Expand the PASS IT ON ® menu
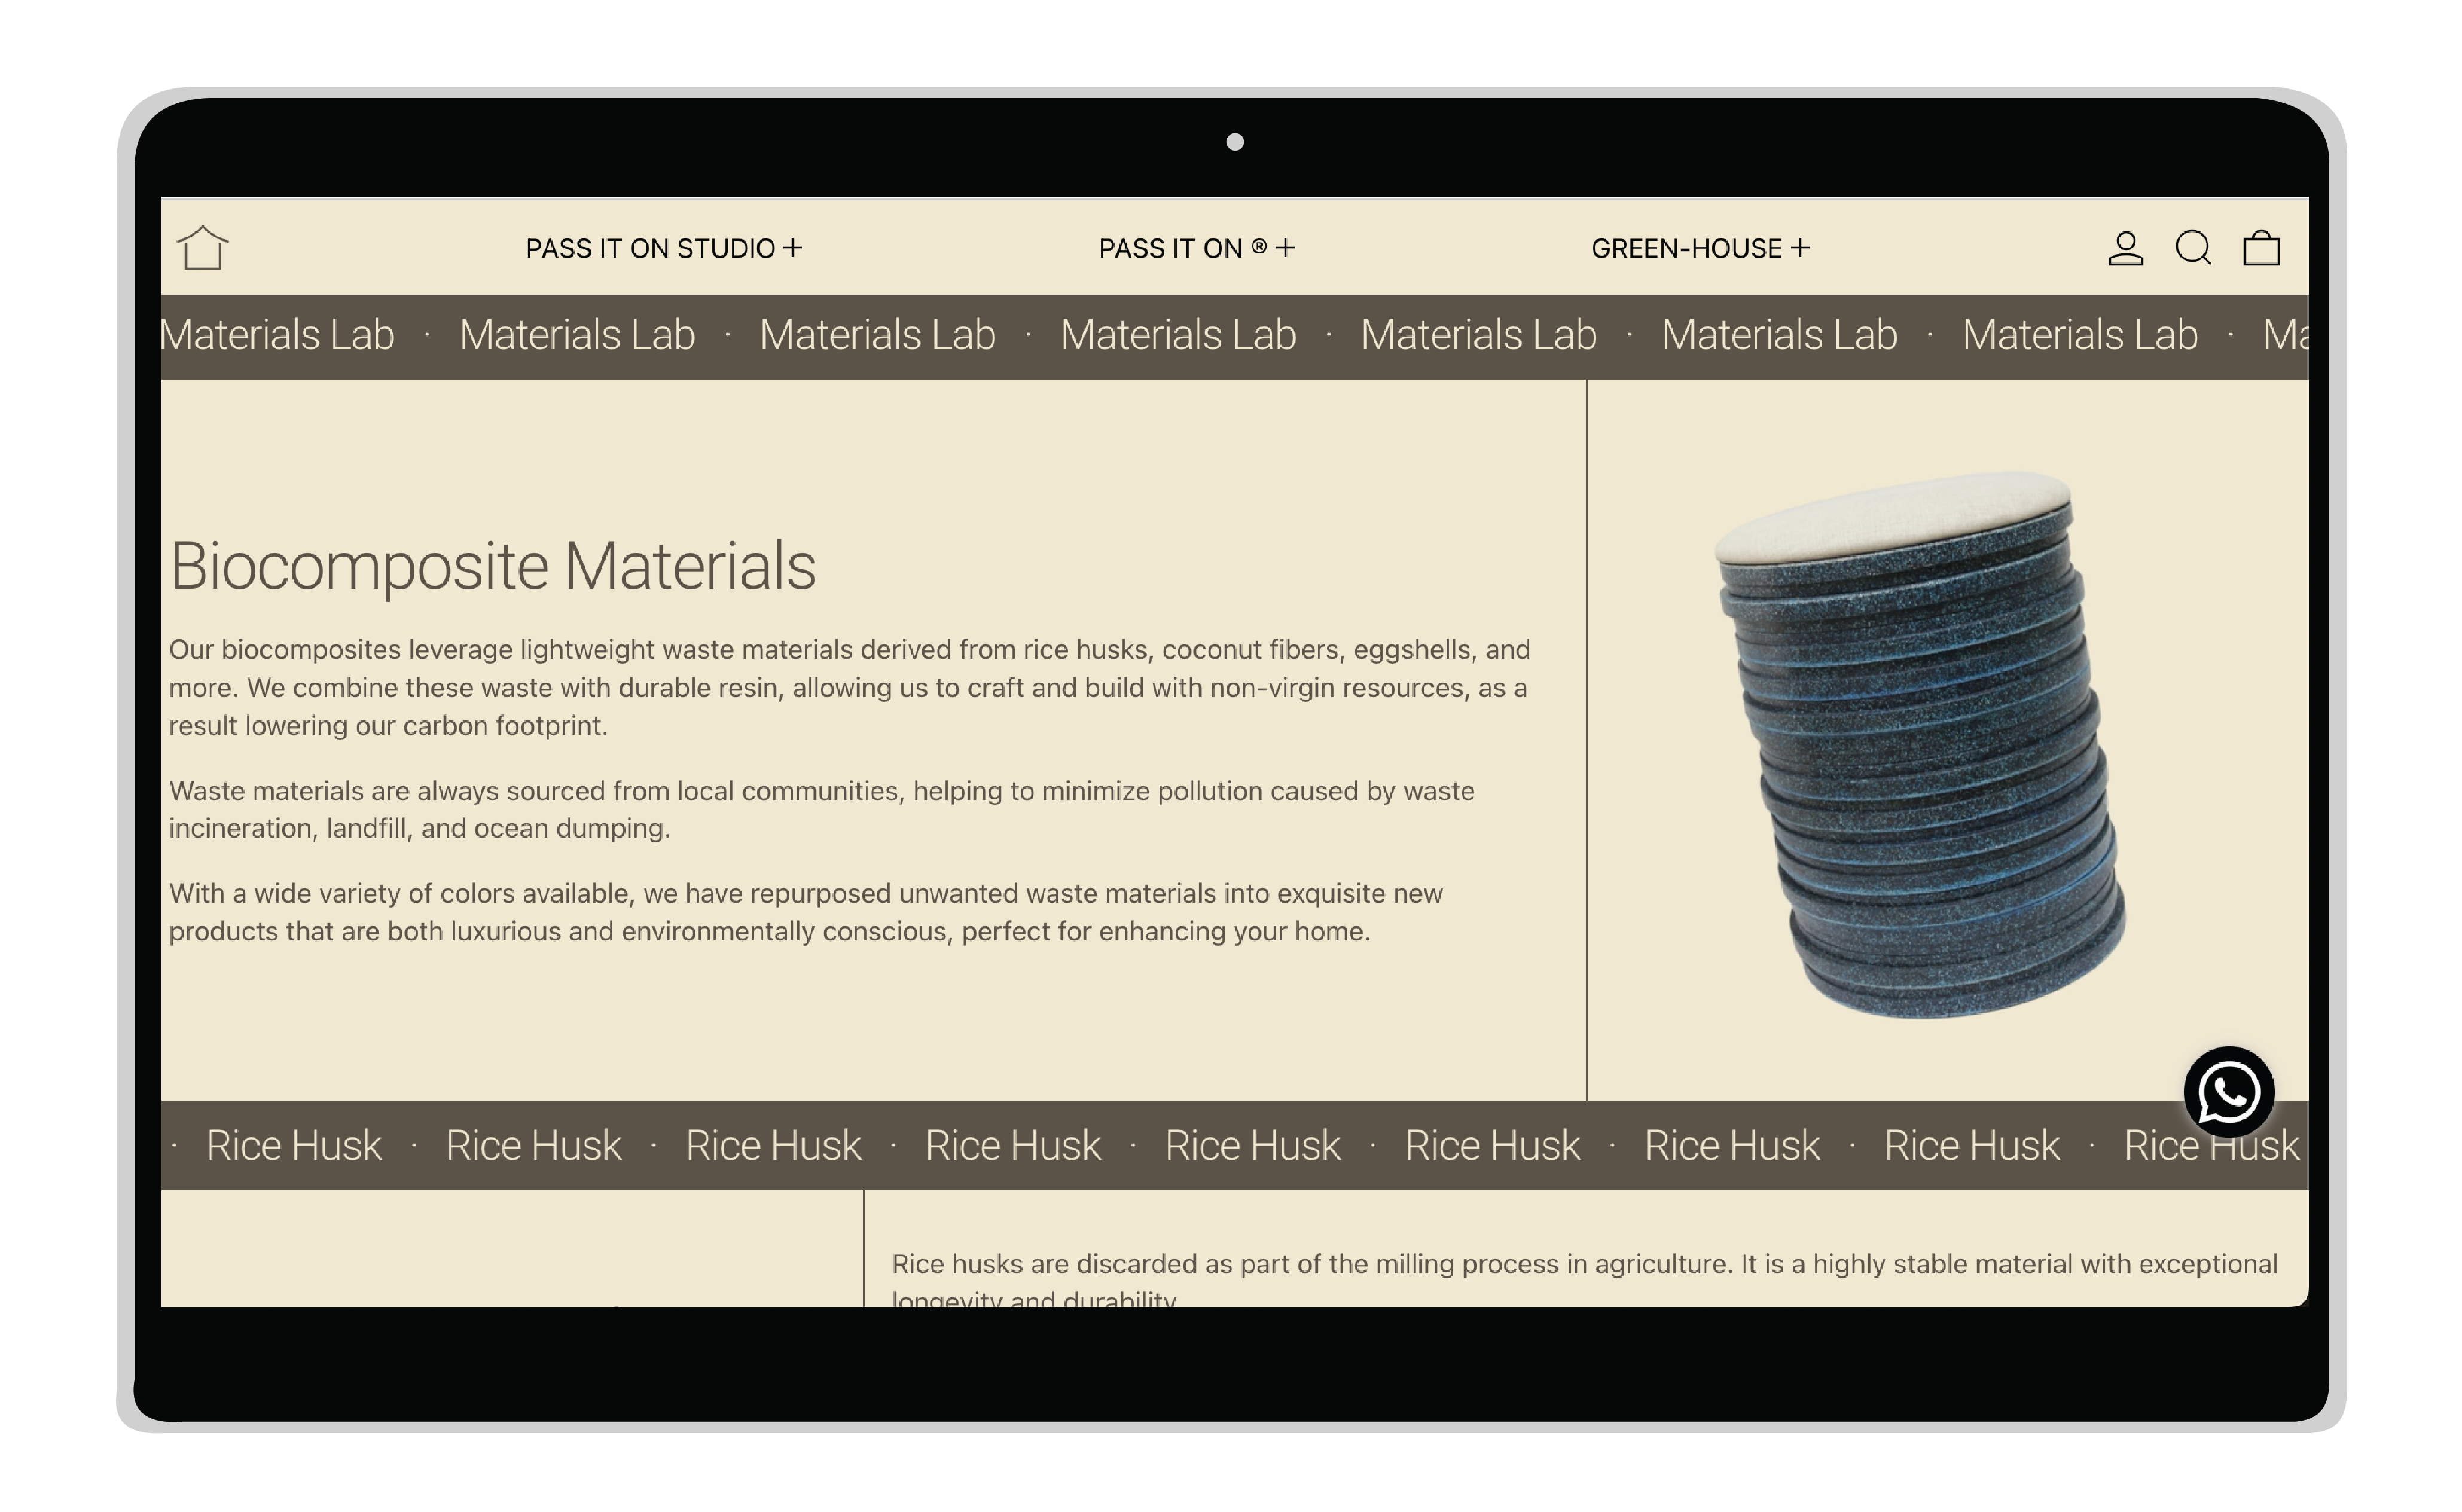The width and height of the screenshot is (2462, 1512). pos(1183,248)
